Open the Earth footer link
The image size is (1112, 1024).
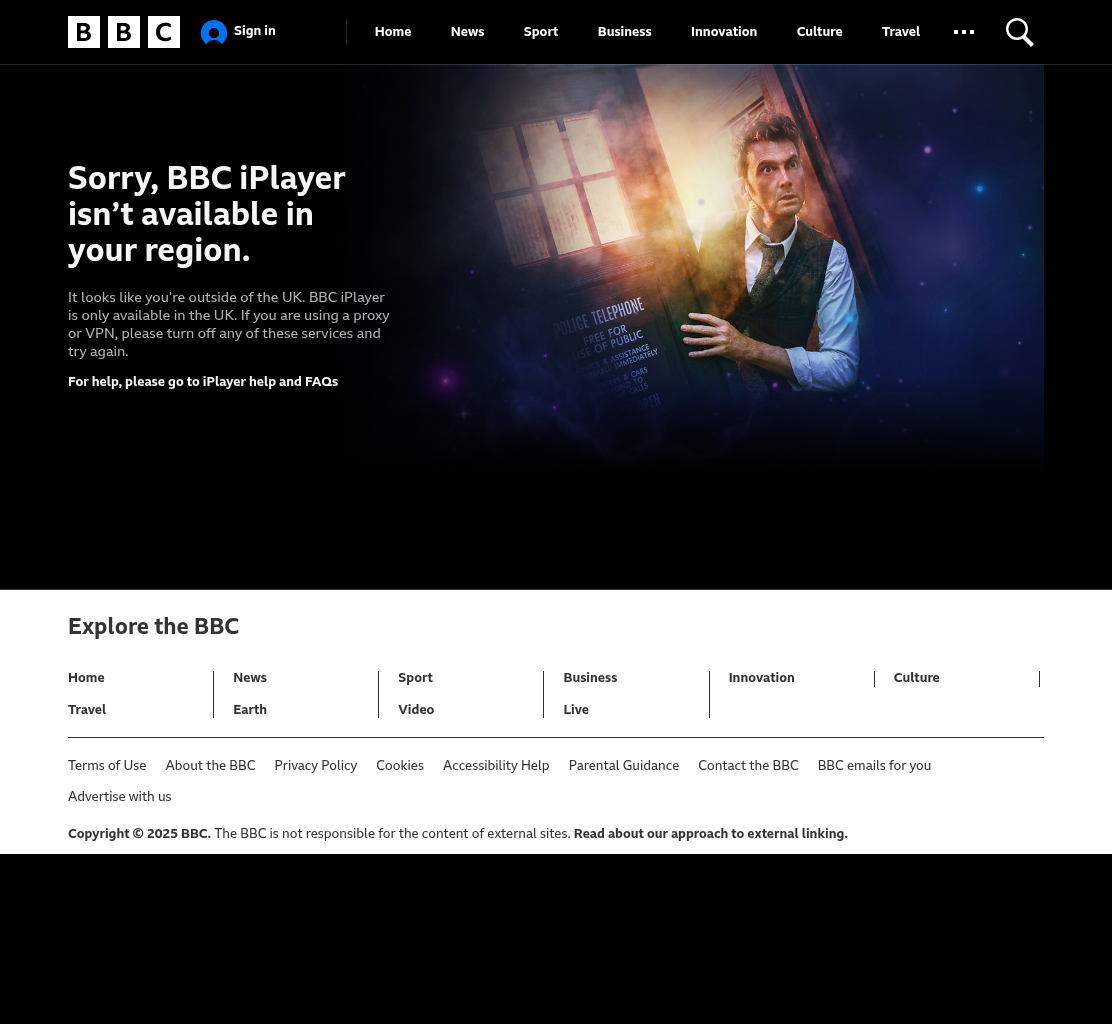250,709
